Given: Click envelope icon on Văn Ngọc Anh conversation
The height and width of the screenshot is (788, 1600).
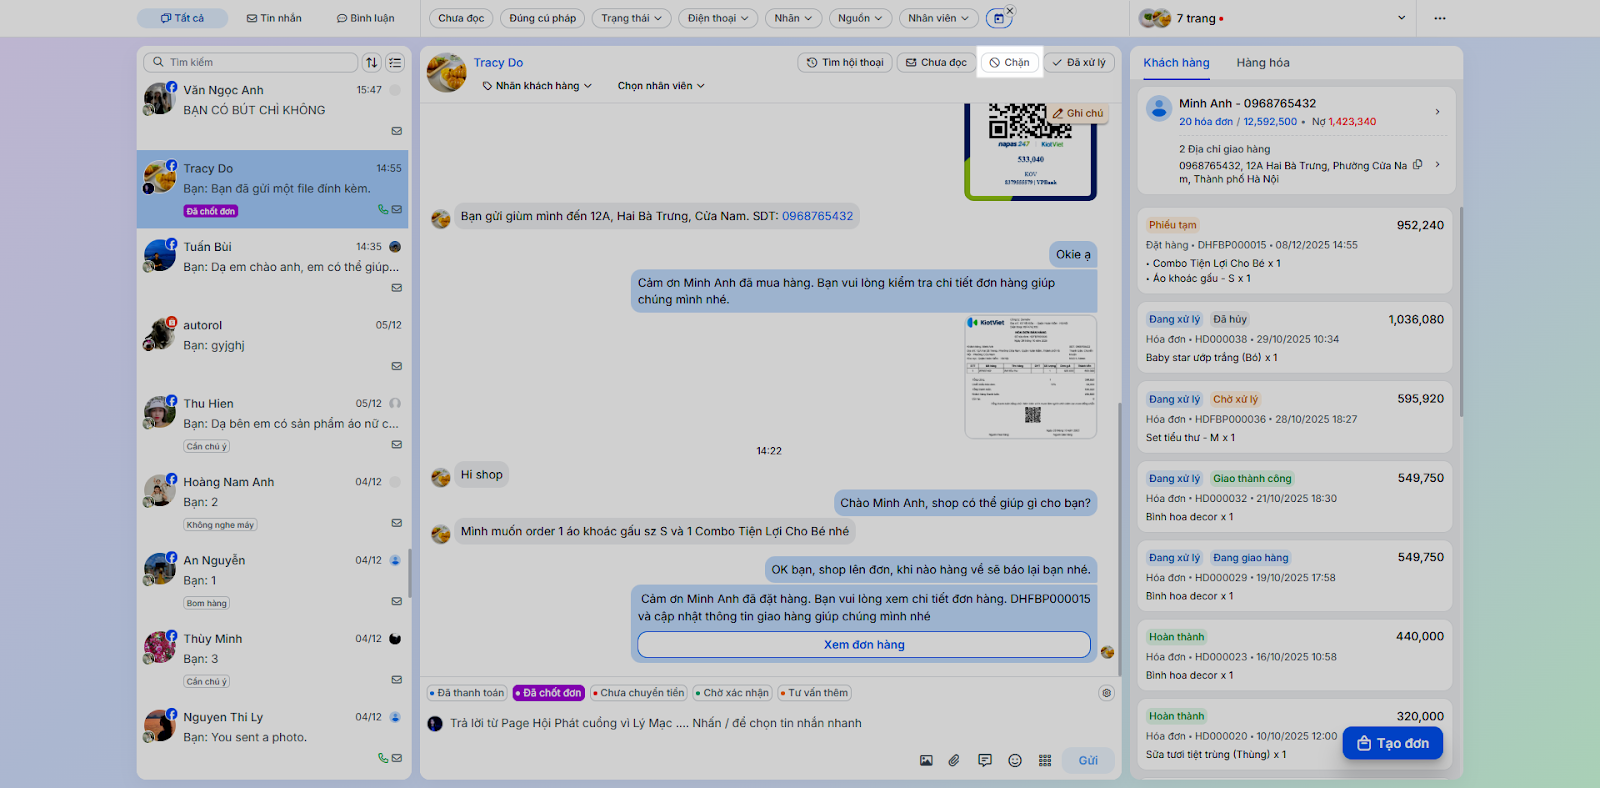Looking at the screenshot, I should (397, 131).
